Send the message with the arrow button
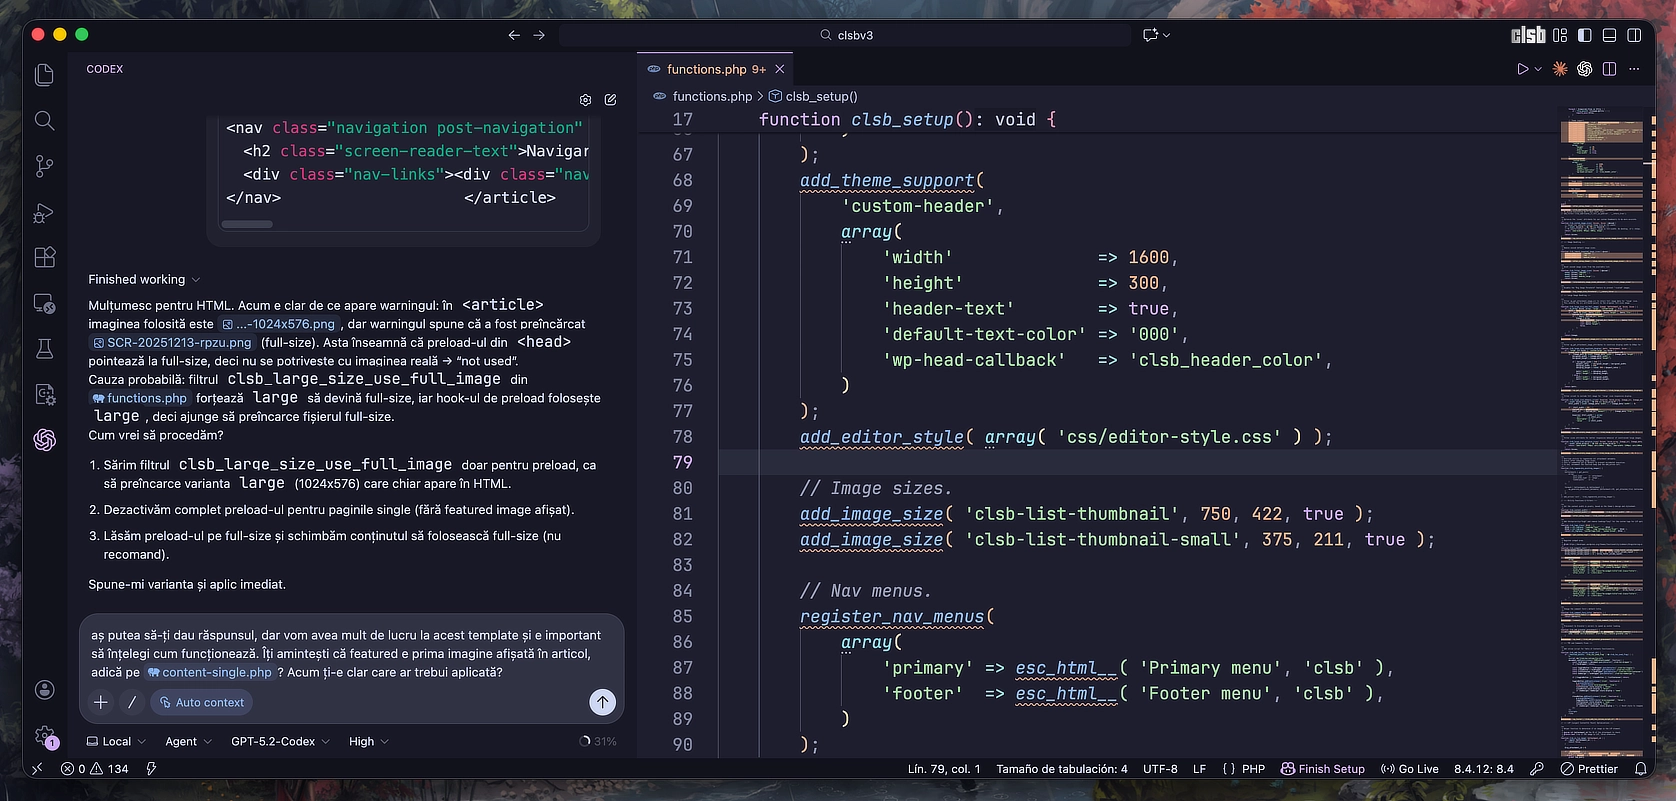The width and height of the screenshot is (1676, 801). (602, 702)
